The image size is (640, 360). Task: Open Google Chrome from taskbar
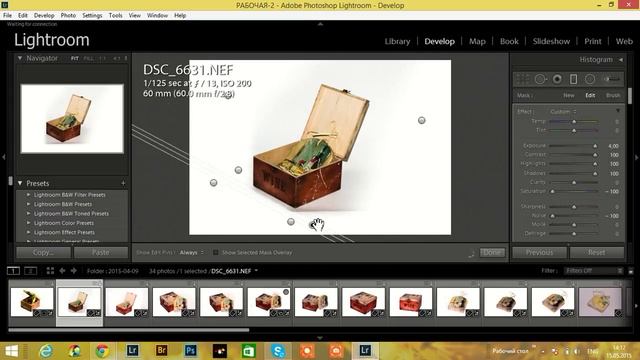pyautogui.click(x=102, y=351)
